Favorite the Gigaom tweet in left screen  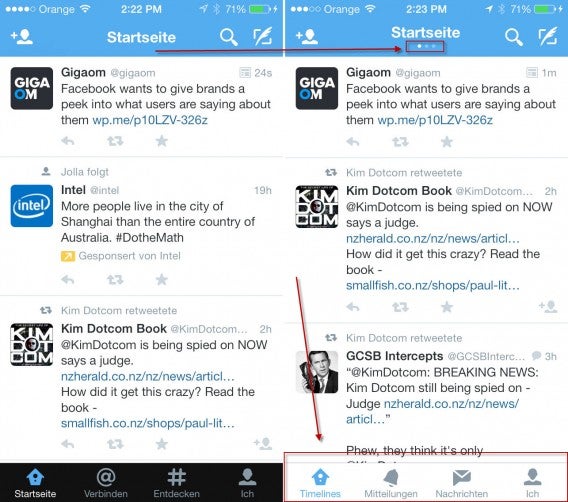pyautogui.click(x=162, y=141)
